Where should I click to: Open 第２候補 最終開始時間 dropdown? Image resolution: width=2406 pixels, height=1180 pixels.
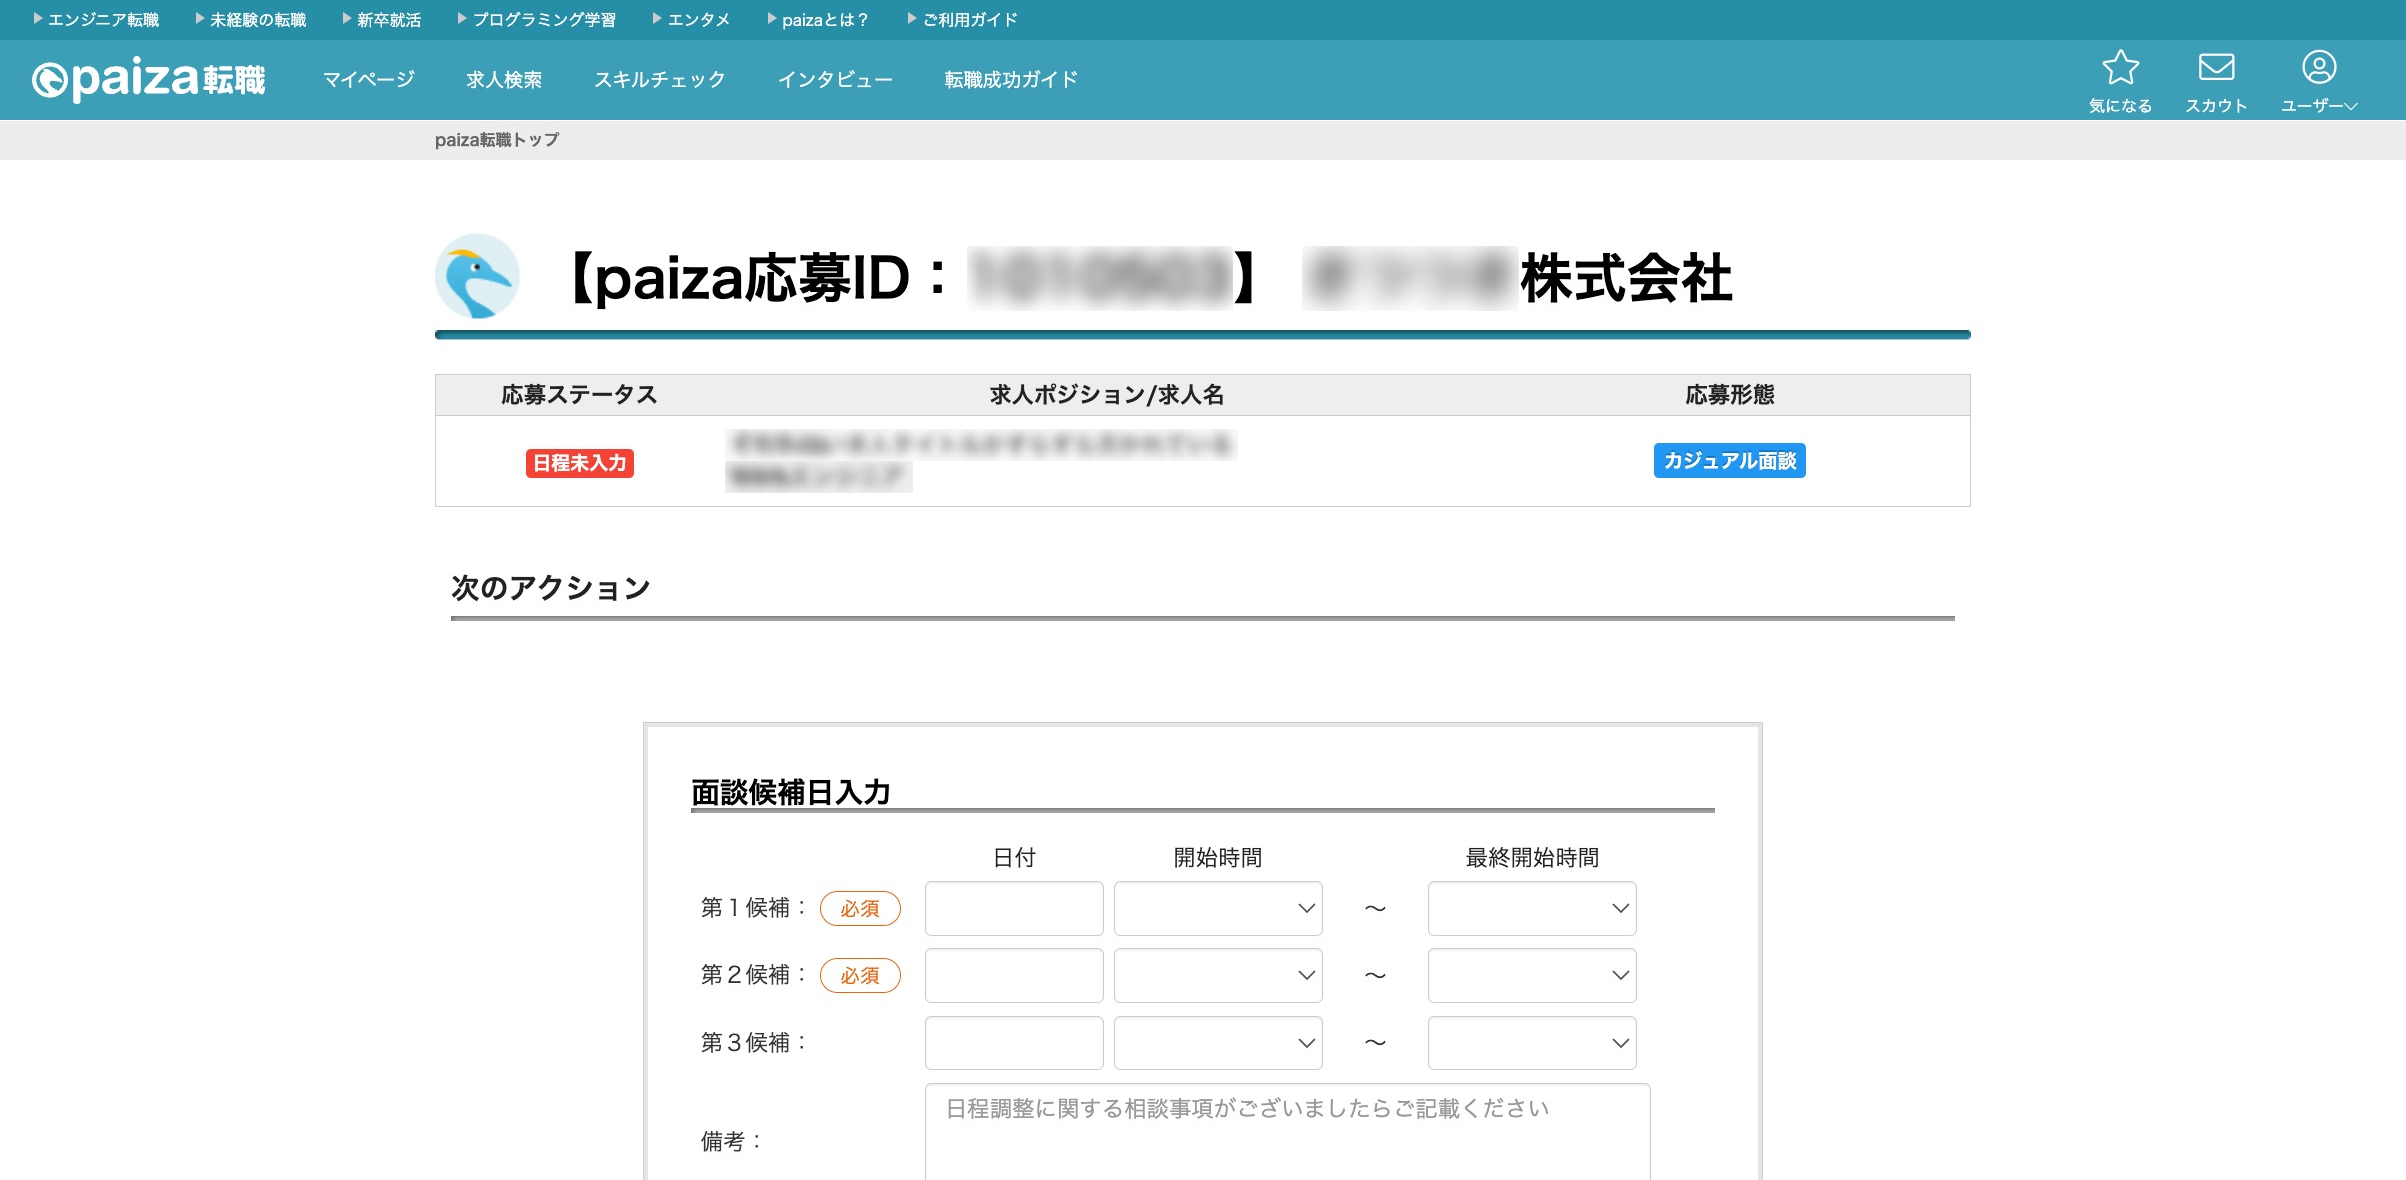[1532, 975]
